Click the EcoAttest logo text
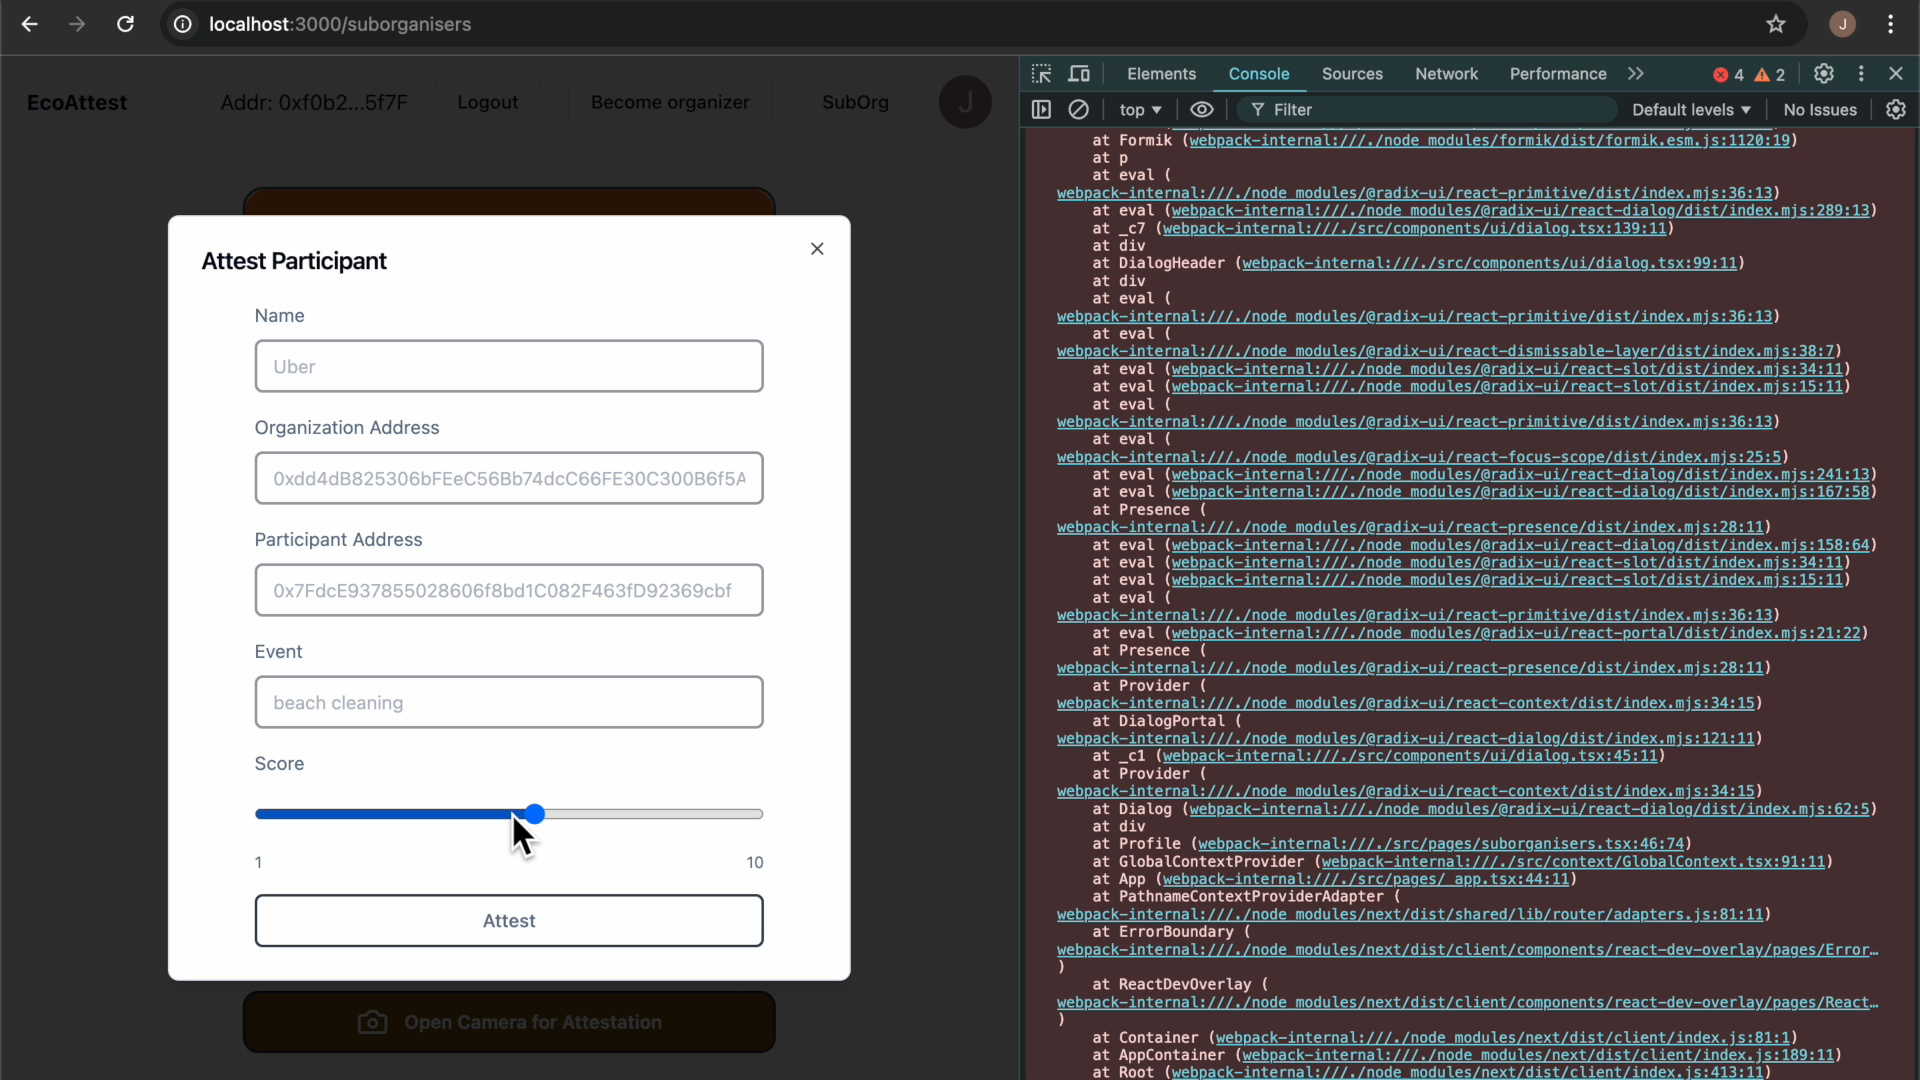The height and width of the screenshot is (1080, 1920). tap(77, 102)
